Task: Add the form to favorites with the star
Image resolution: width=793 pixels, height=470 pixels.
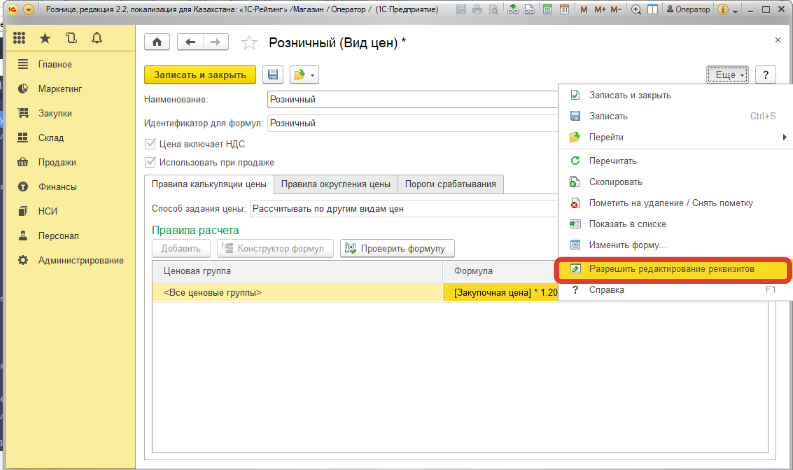Action: pos(249,42)
